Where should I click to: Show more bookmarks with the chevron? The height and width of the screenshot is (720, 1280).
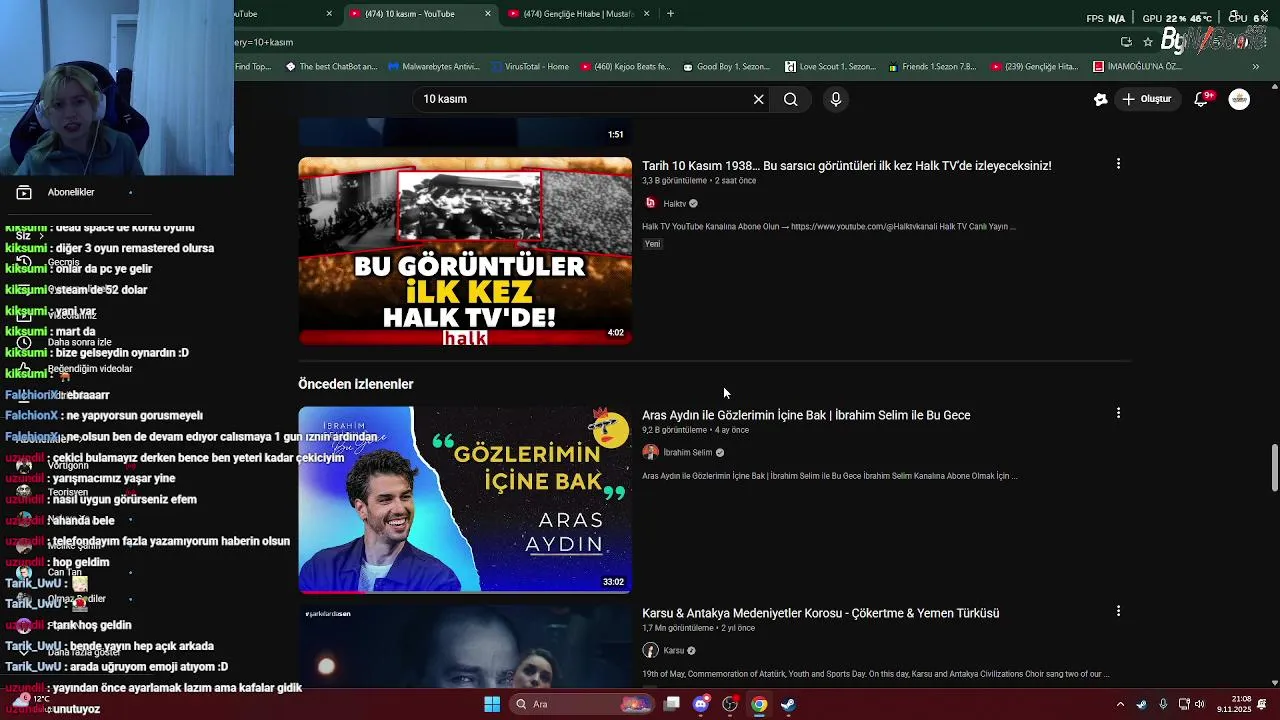1256,67
